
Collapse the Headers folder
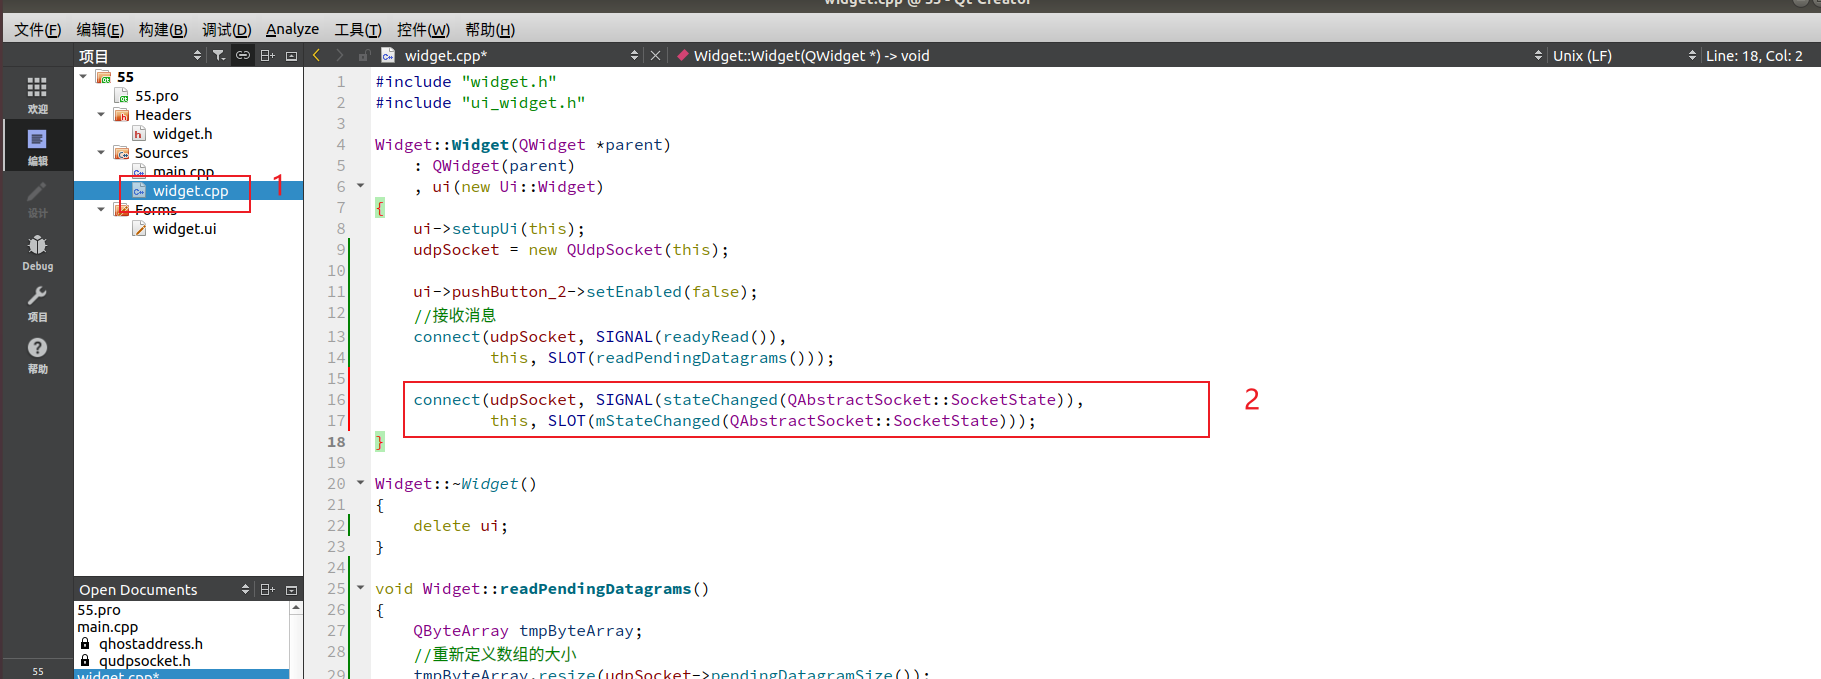coord(101,114)
